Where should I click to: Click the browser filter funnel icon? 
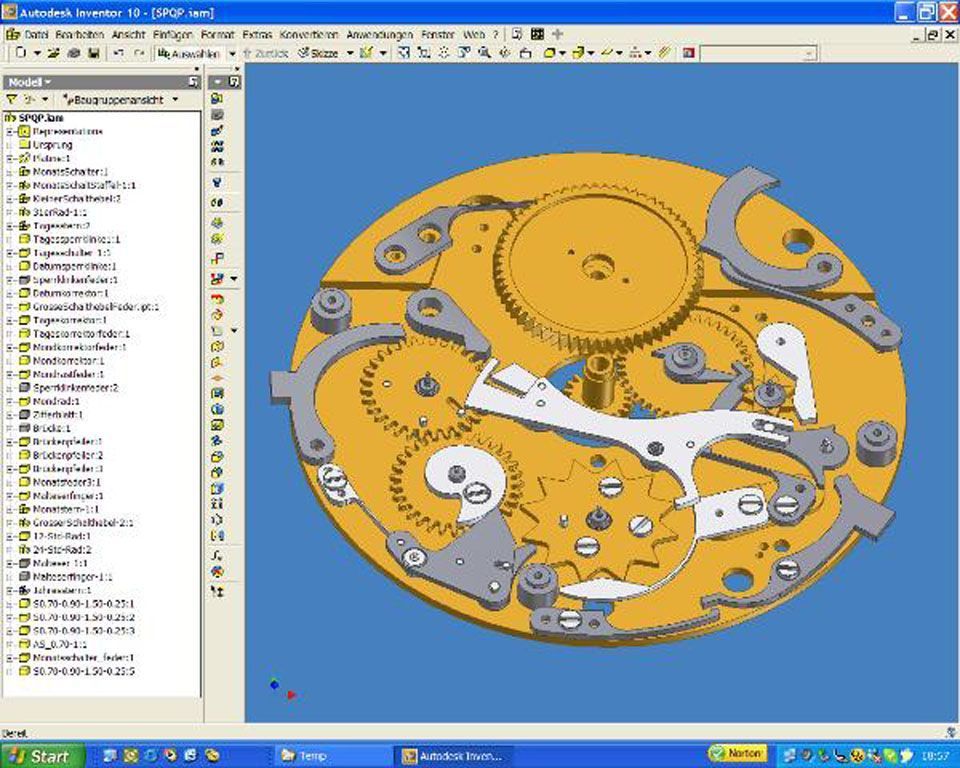(12, 100)
